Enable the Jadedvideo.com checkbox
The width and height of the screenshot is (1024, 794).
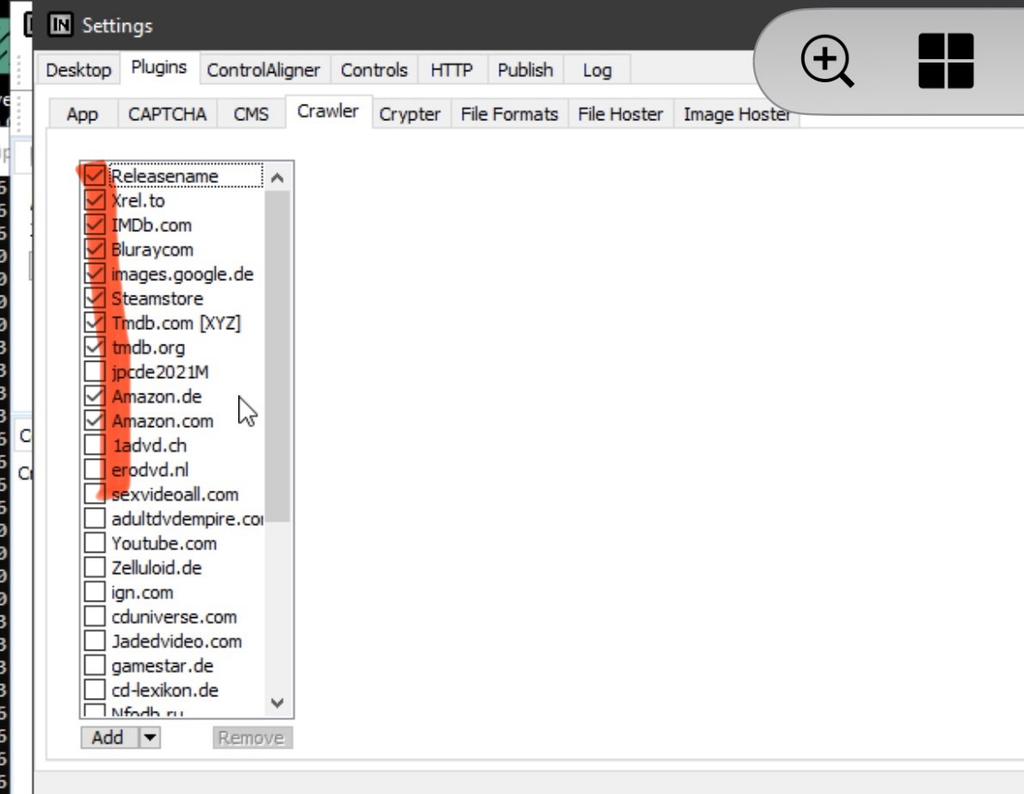95,641
